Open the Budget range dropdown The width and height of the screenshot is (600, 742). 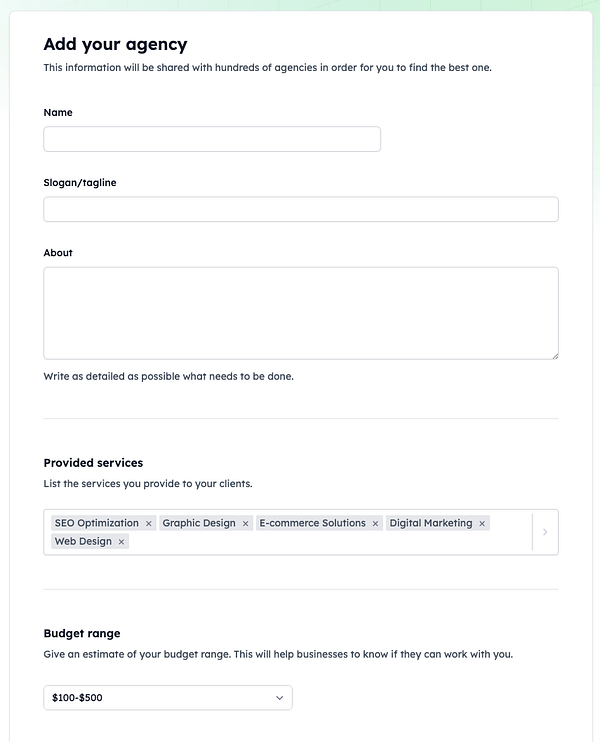(x=160, y=698)
